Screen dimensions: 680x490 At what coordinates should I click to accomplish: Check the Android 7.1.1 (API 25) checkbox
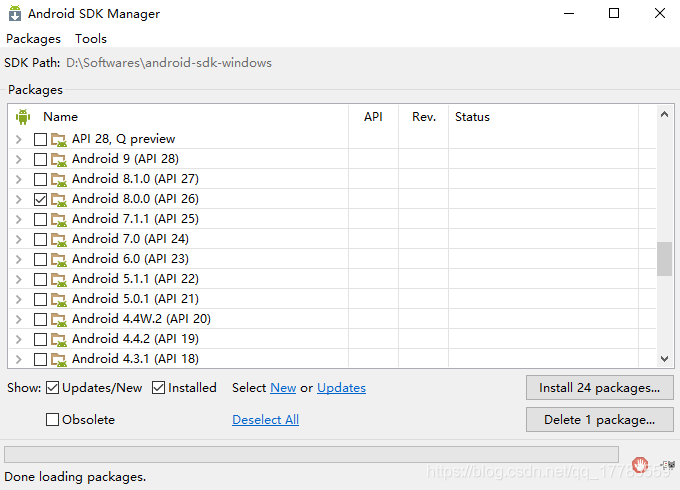pos(40,219)
